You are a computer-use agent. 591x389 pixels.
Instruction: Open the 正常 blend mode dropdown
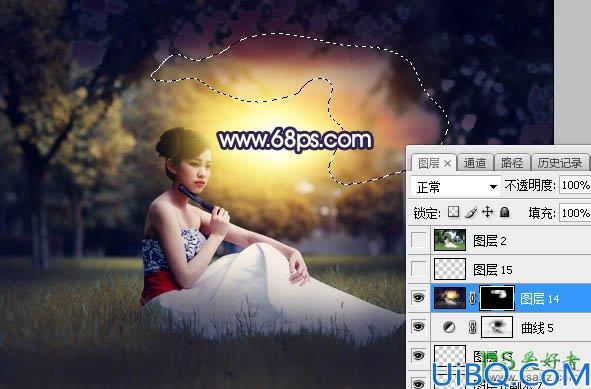(x=456, y=187)
